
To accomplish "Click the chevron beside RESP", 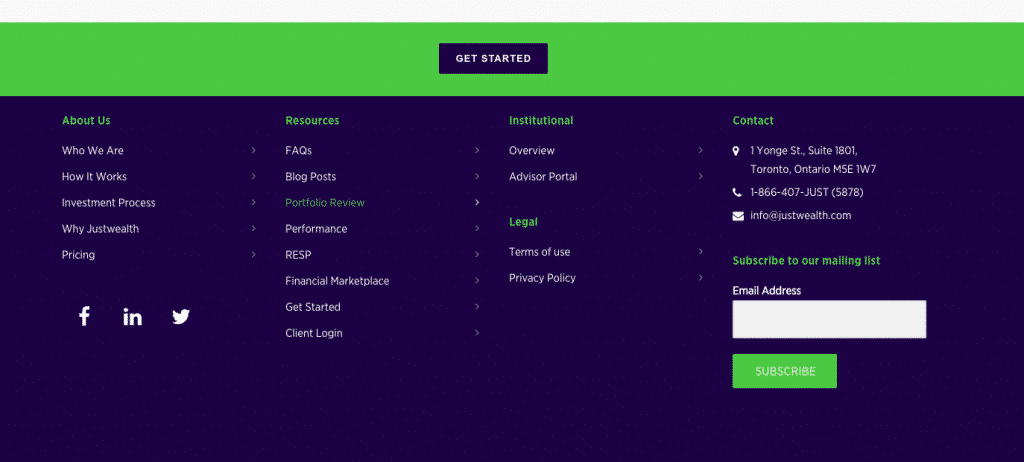I will pyautogui.click(x=477, y=255).
